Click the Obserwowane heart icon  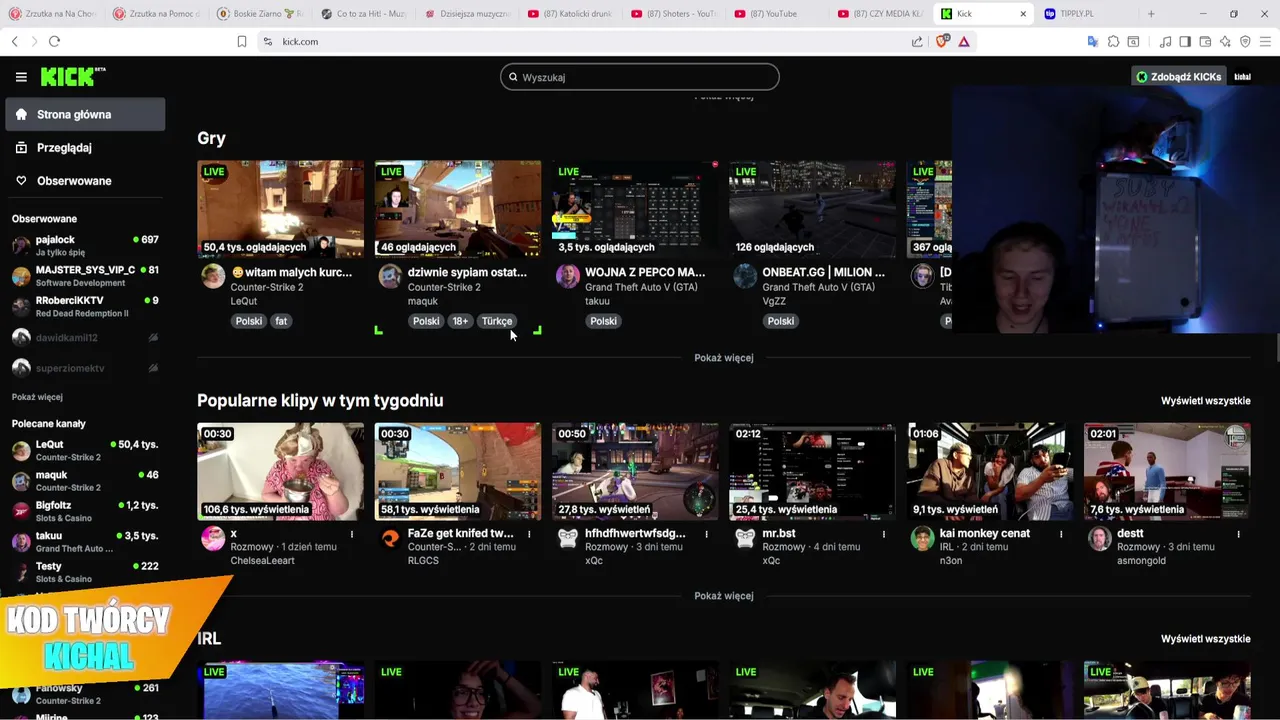(21, 181)
